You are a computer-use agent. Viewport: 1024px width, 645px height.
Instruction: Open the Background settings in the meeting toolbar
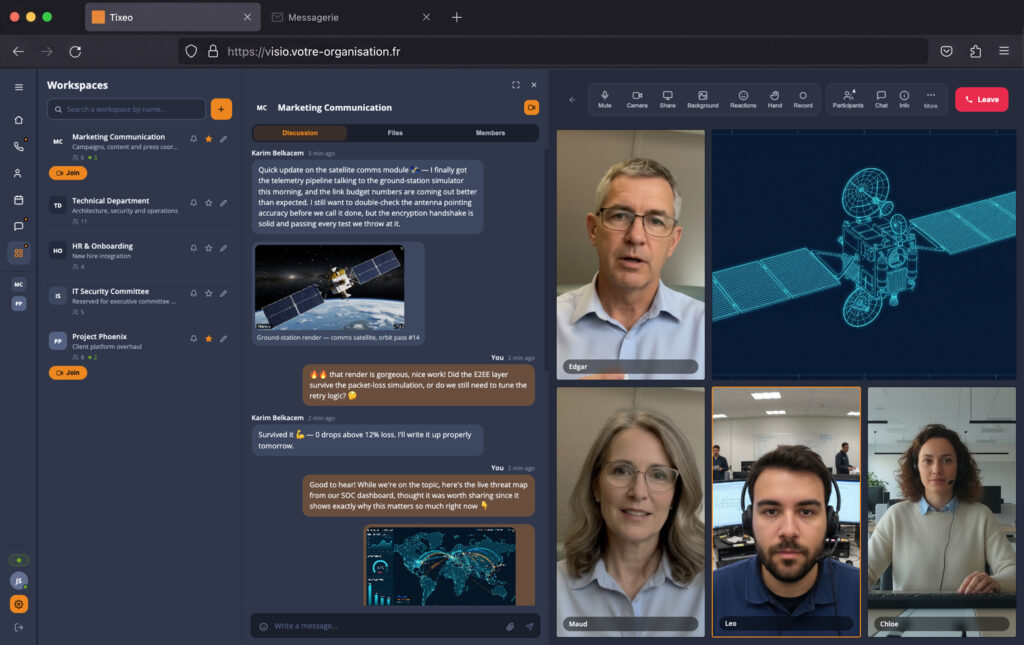click(703, 99)
